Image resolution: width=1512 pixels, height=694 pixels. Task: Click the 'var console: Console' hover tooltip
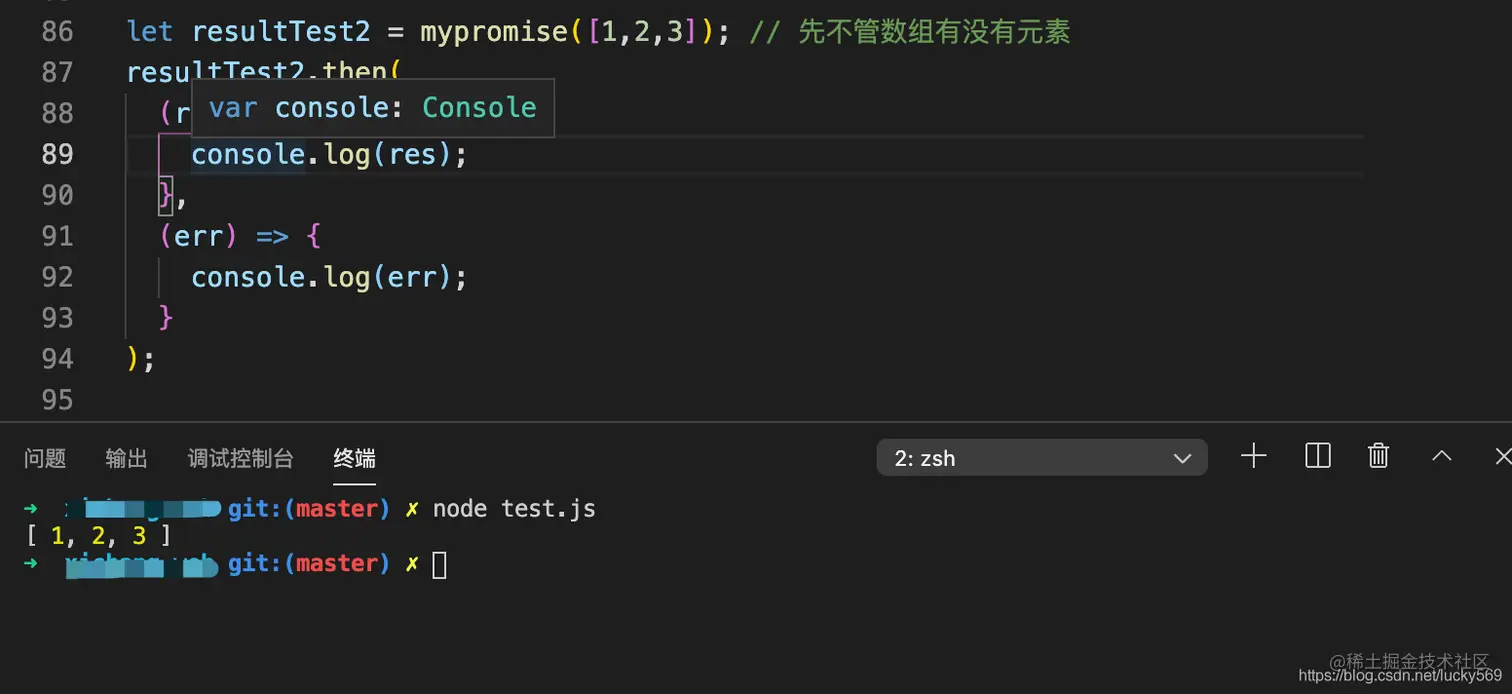coord(372,108)
